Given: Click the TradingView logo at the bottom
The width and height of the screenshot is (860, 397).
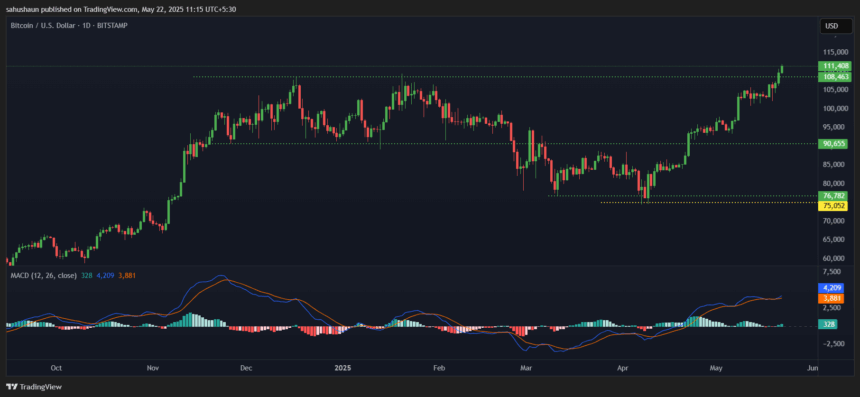Looking at the screenshot, I should pos(35,387).
